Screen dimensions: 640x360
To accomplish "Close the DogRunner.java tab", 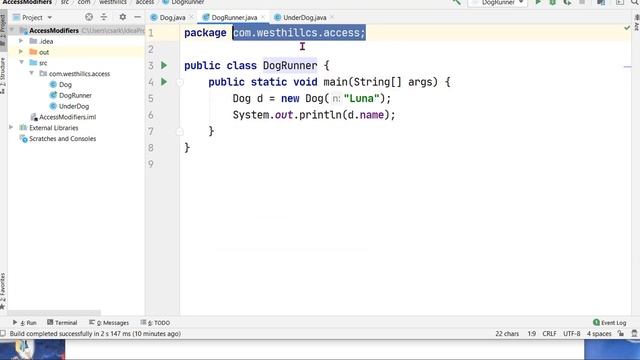I will tap(263, 17).
